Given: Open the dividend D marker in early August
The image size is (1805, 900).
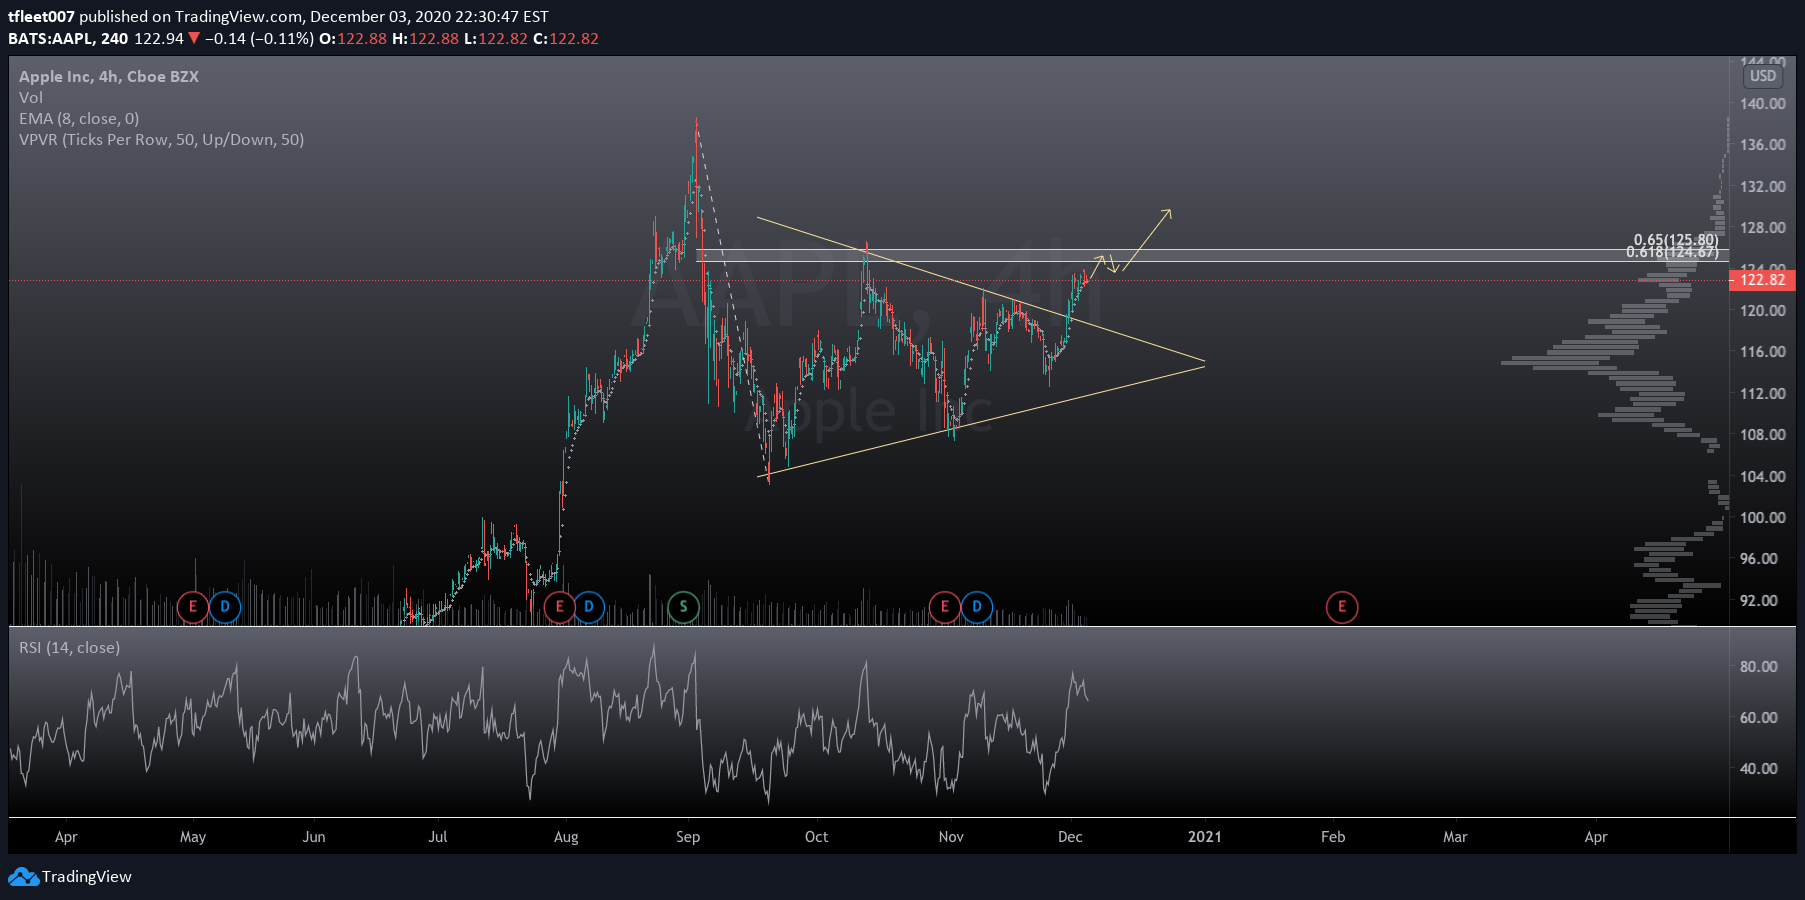Looking at the screenshot, I should (x=589, y=607).
